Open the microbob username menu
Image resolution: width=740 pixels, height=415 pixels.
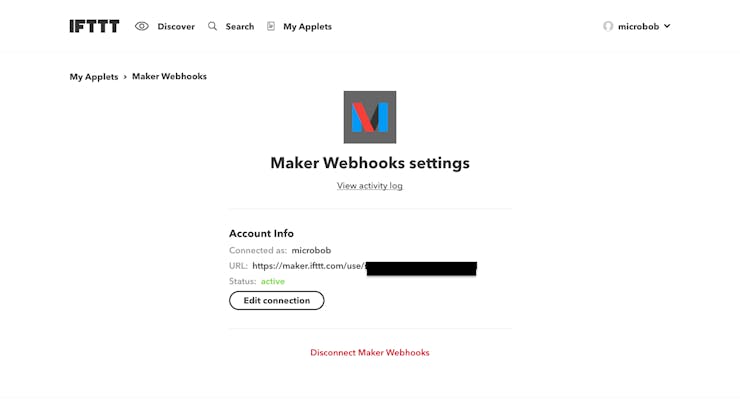click(x=638, y=26)
